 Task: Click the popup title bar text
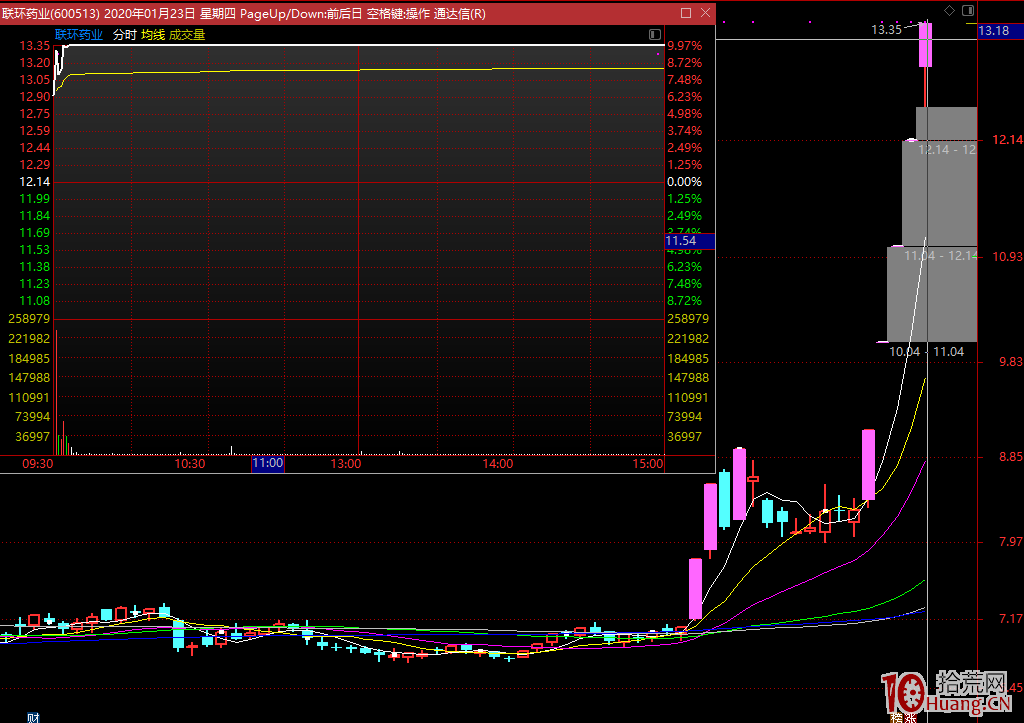[243, 13]
